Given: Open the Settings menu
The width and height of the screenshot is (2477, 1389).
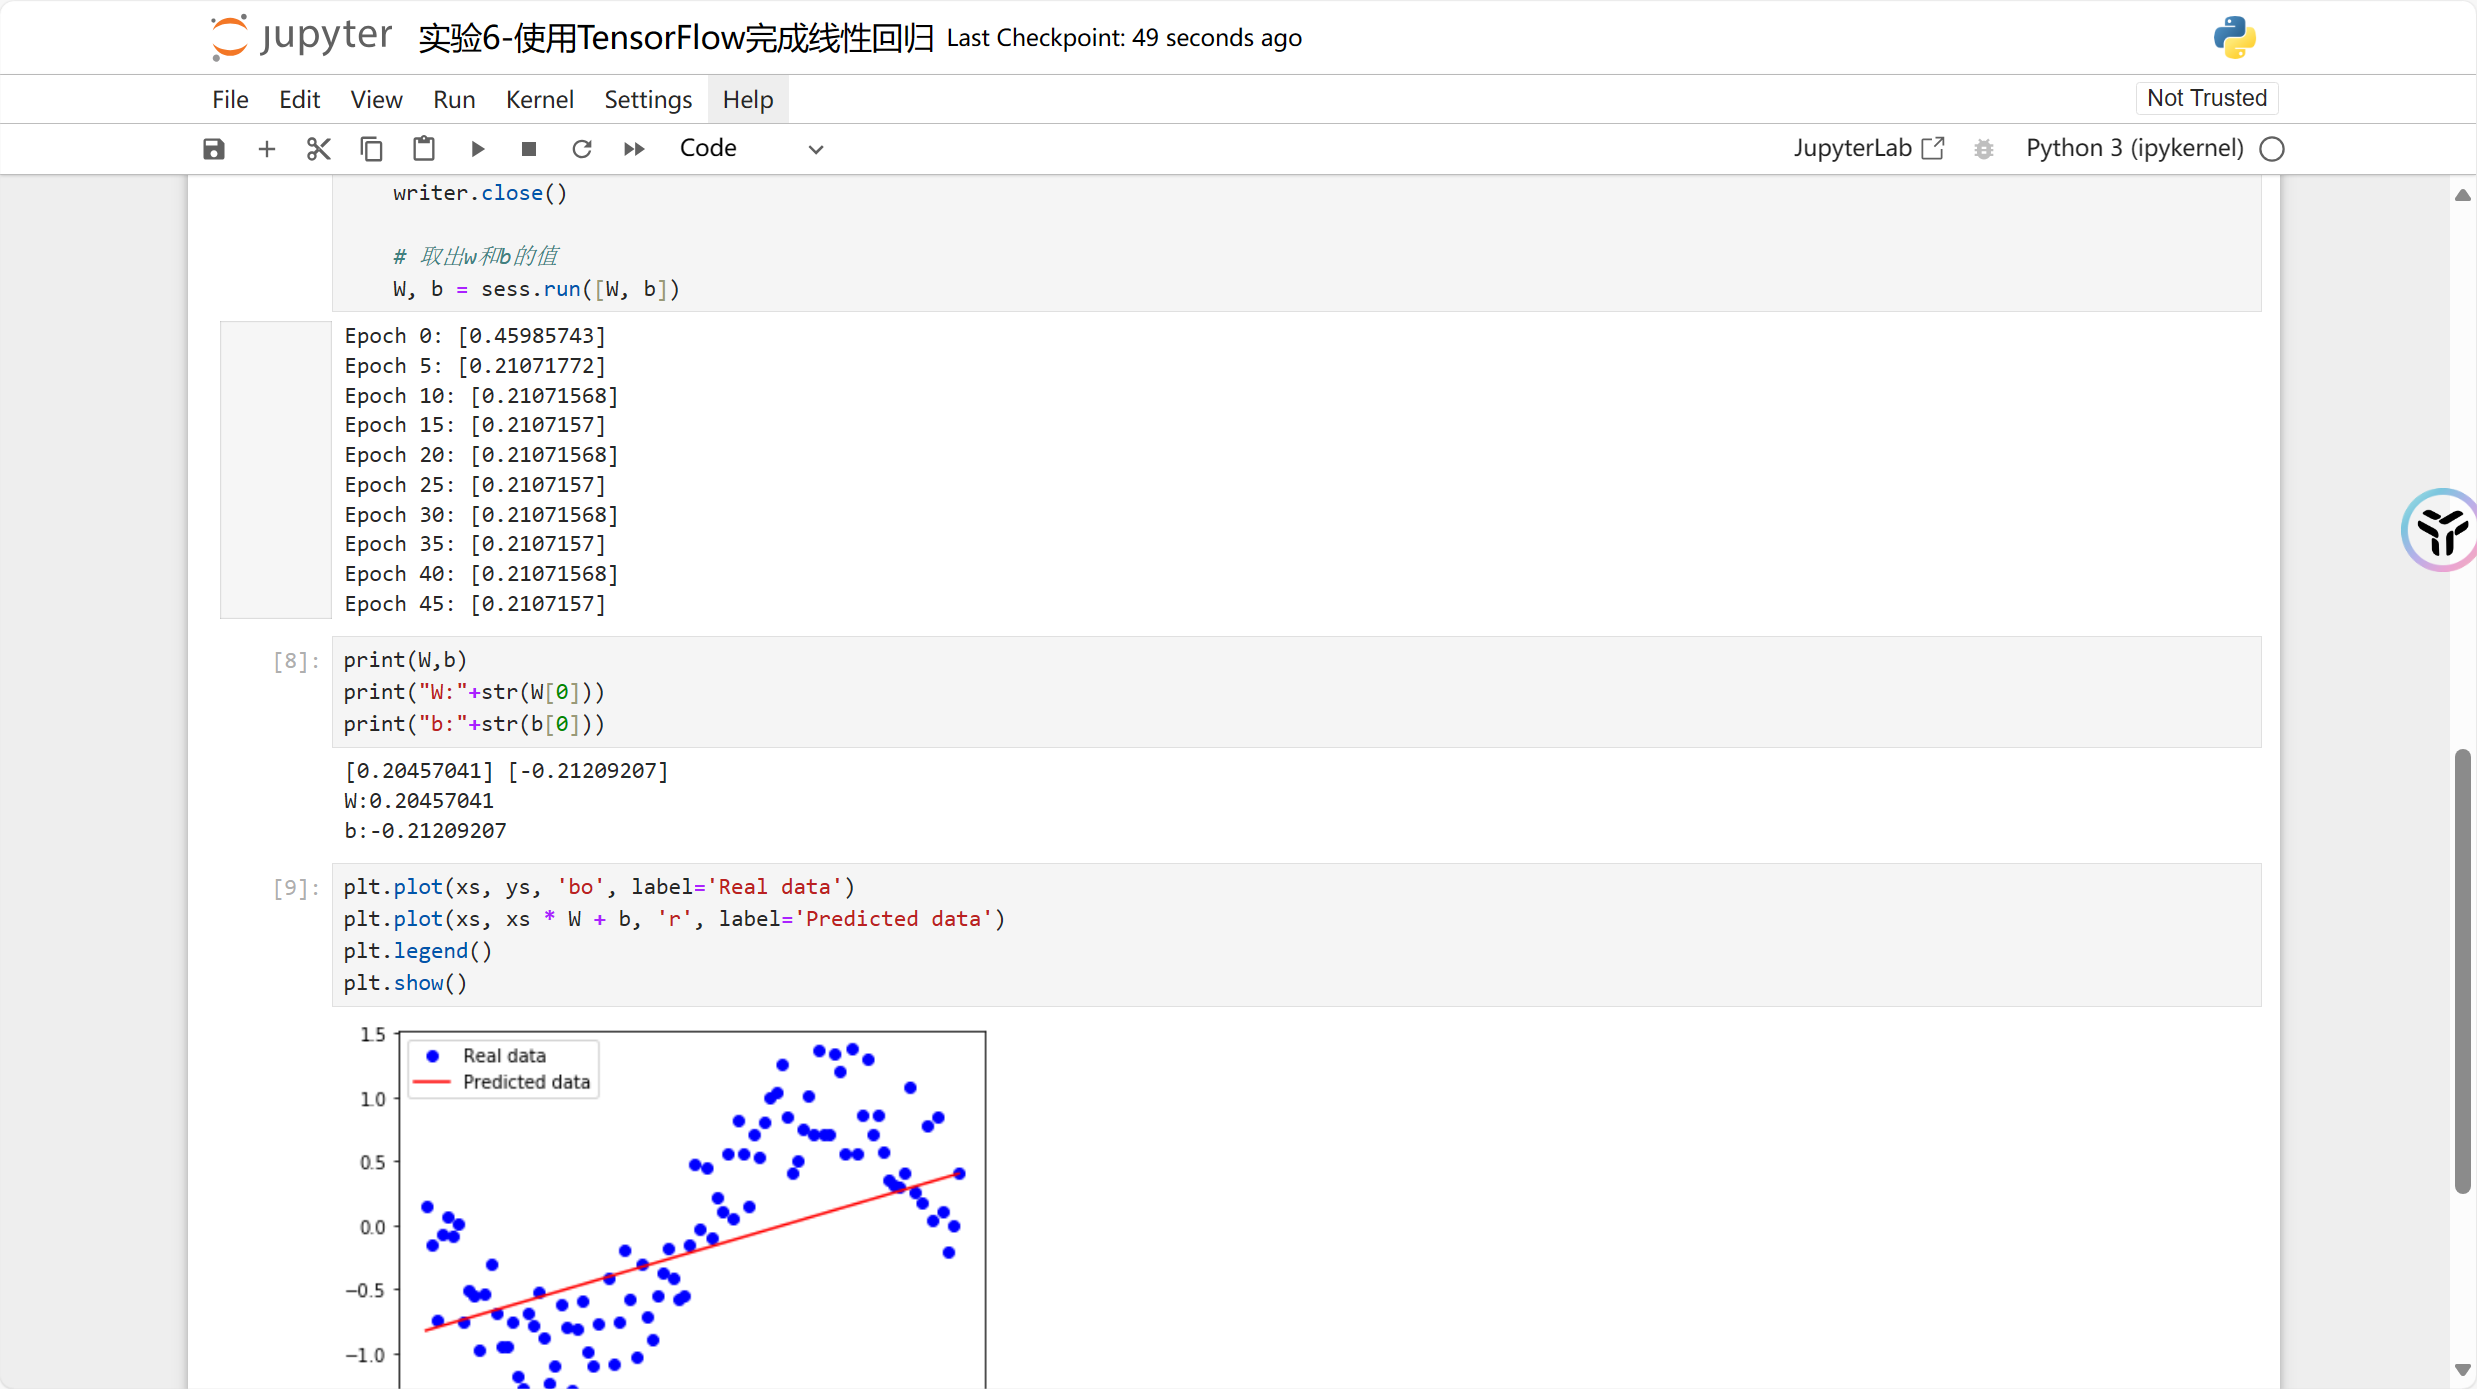Looking at the screenshot, I should tap(647, 99).
